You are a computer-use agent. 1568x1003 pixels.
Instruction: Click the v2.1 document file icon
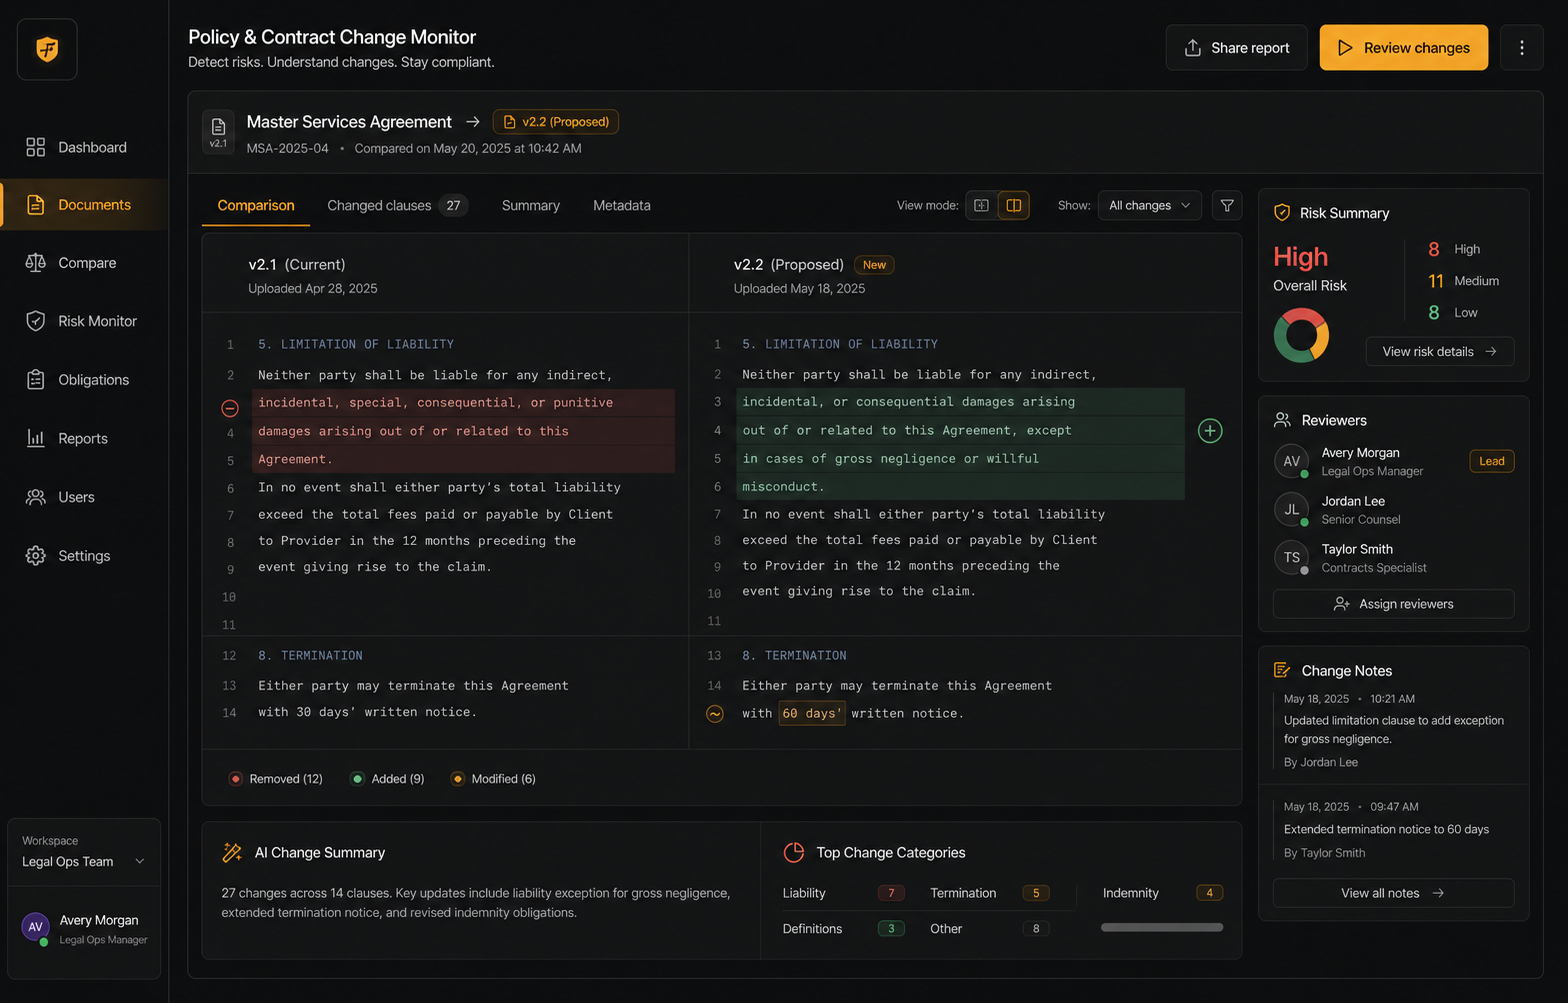point(218,131)
